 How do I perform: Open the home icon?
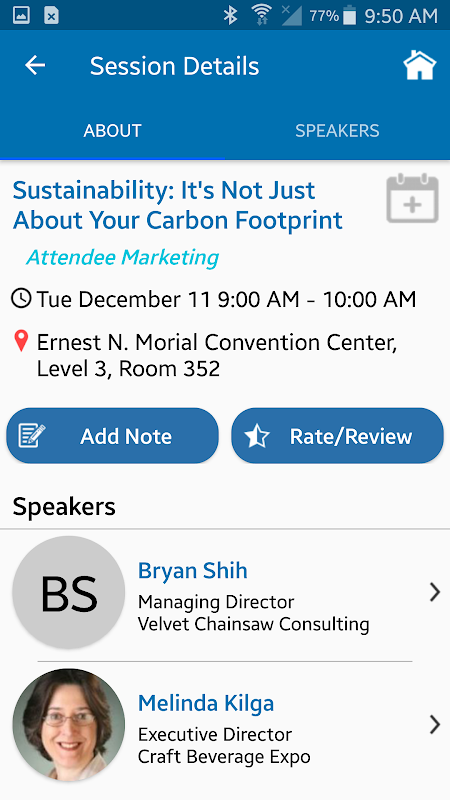coord(419,66)
